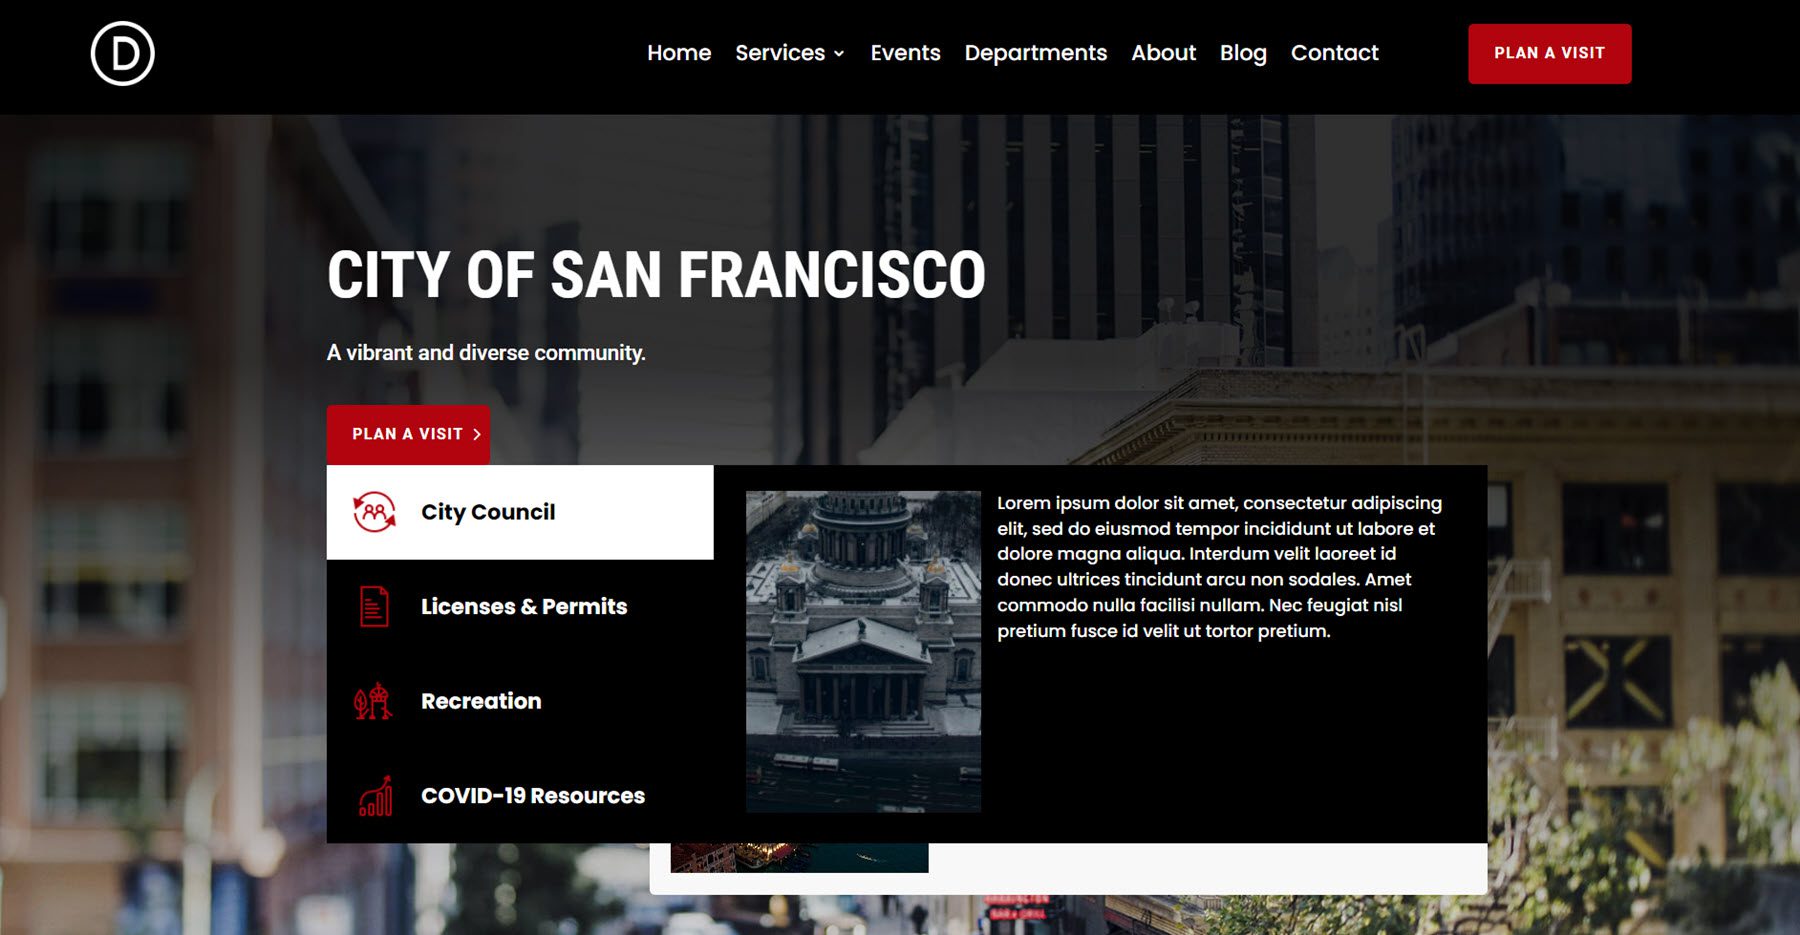This screenshot has width=1800, height=935.
Task: Switch to the COVID-19 Resources tab
Action: tap(520, 796)
